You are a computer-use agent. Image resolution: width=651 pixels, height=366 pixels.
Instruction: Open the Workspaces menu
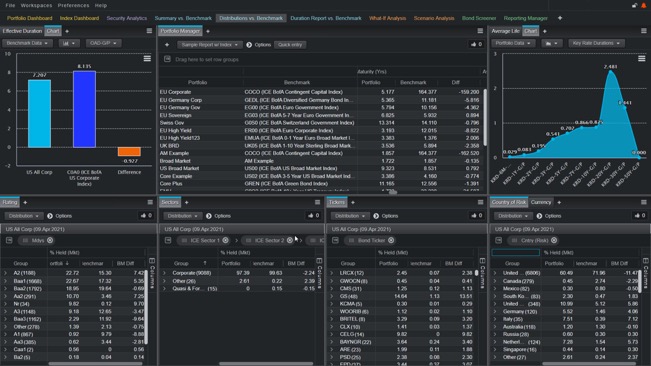[x=37, y=5]
